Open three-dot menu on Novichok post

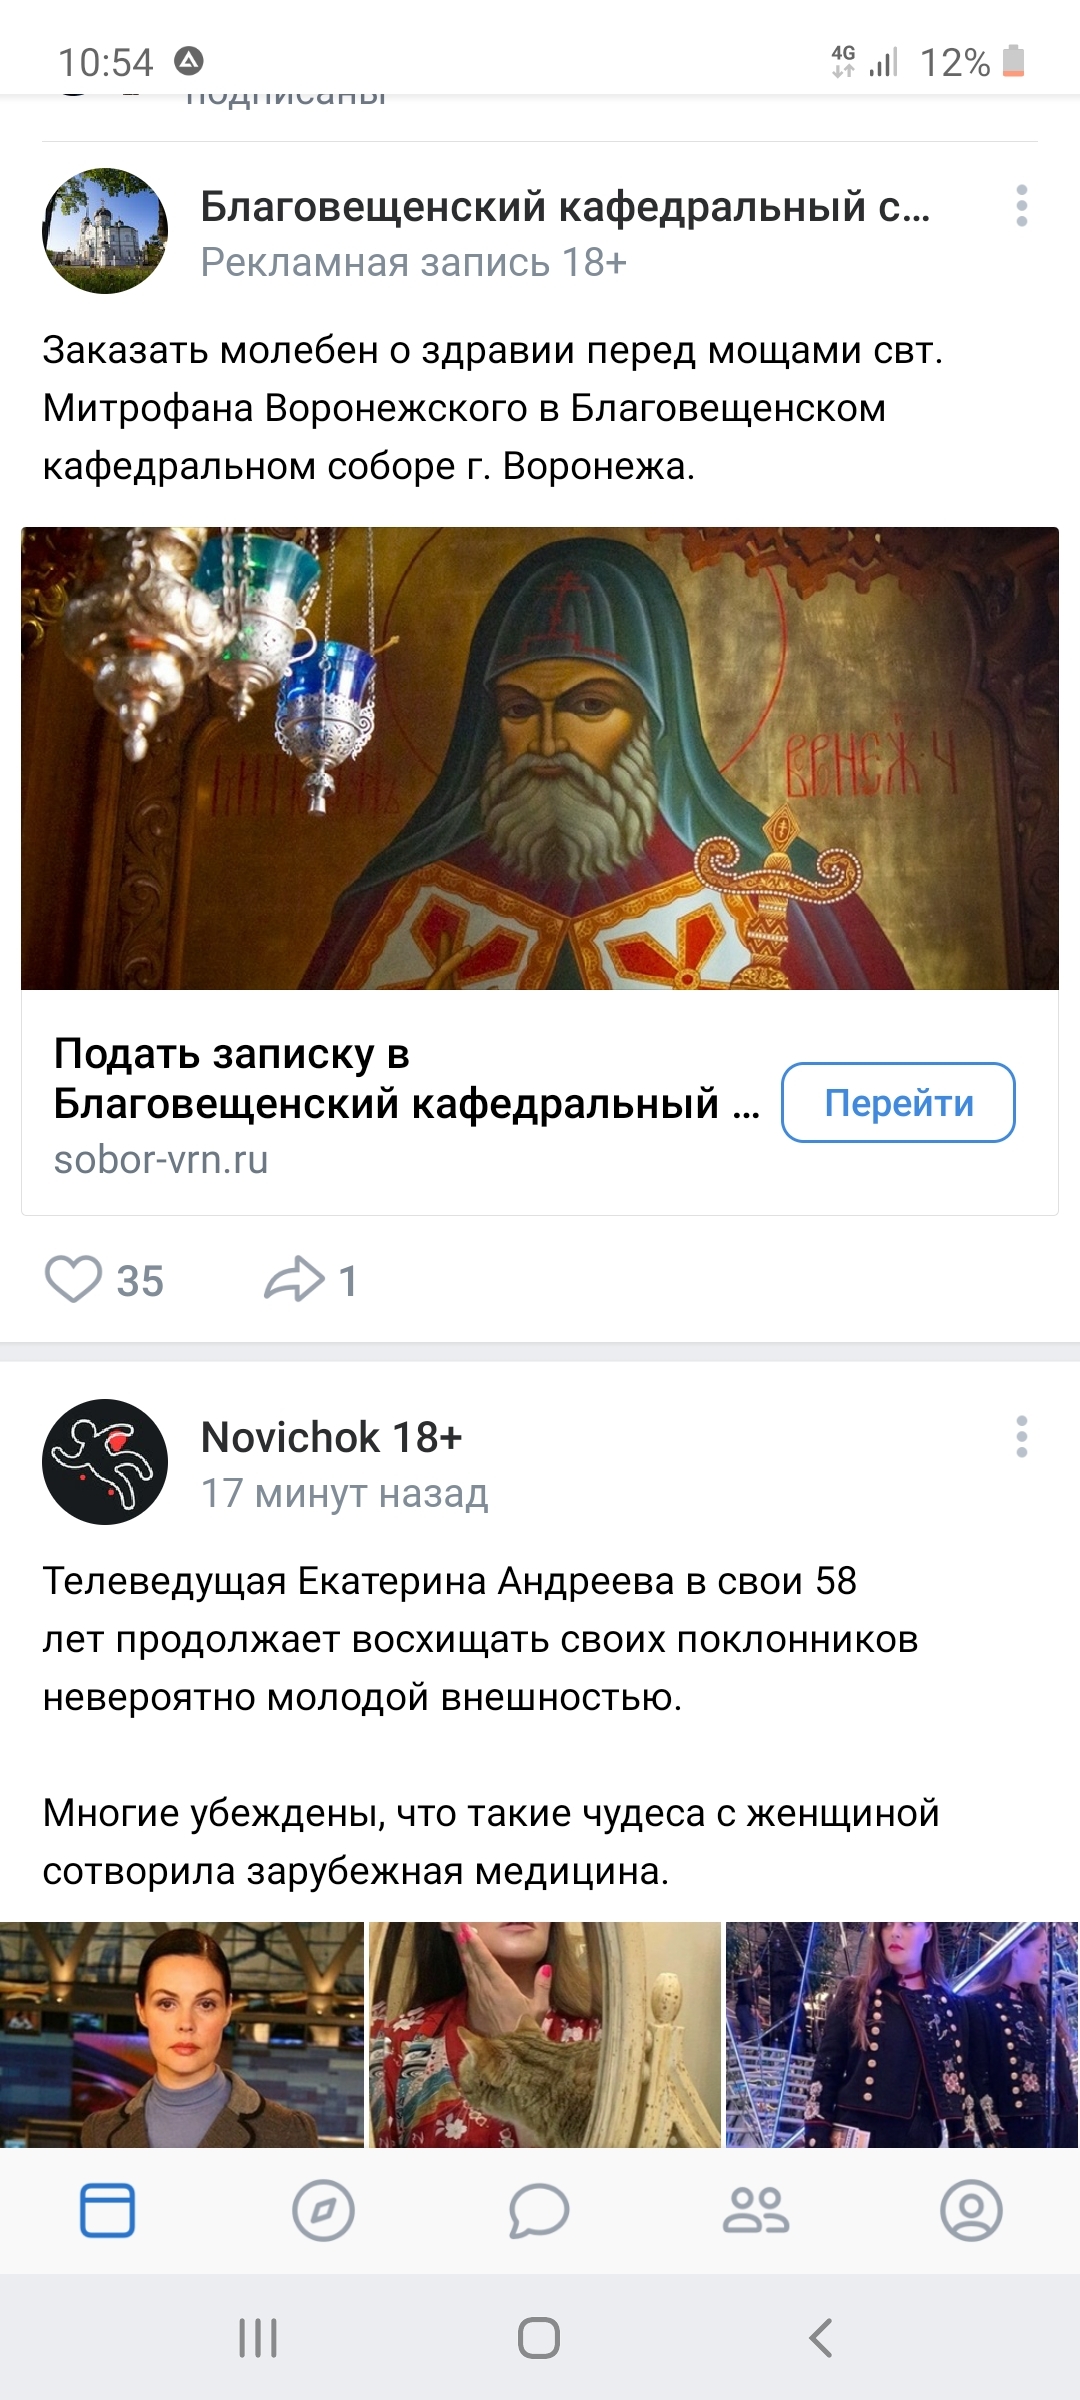click(1021, 1437)
